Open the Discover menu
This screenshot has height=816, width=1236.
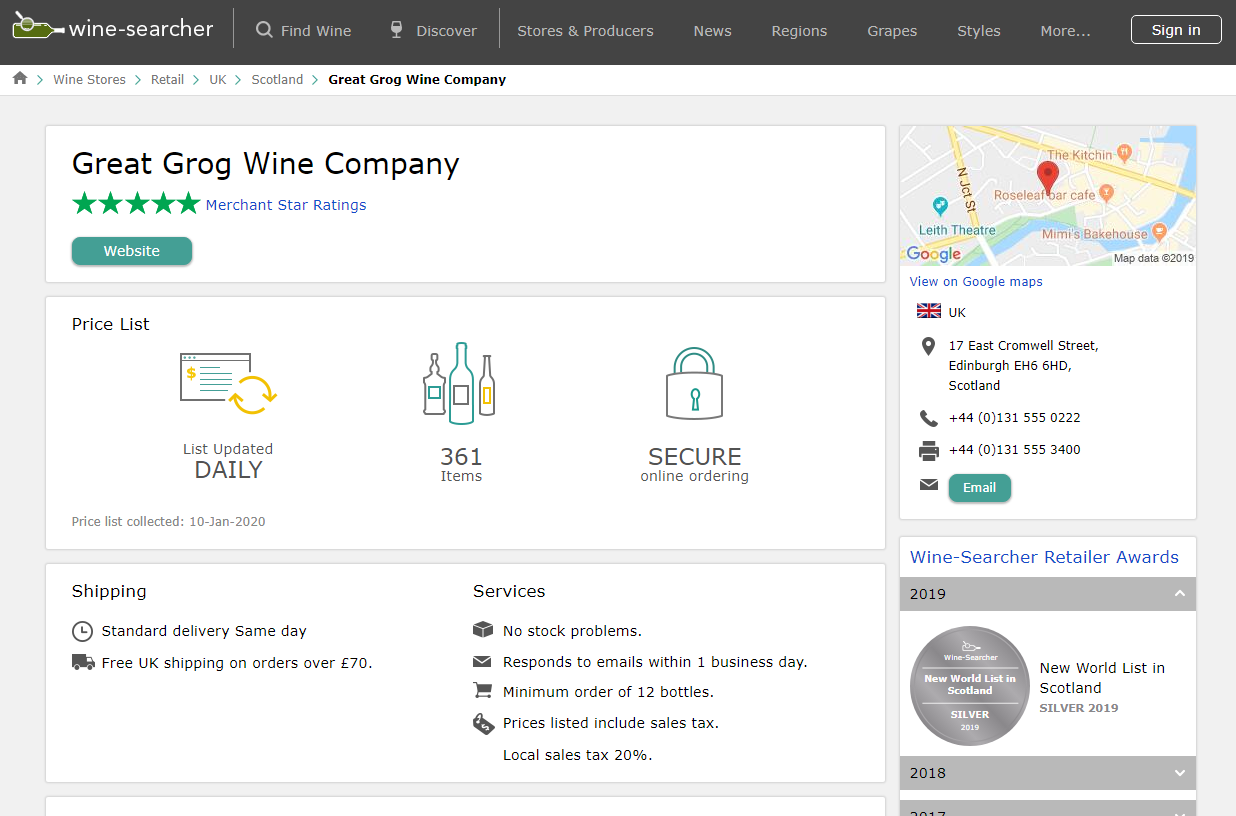tap(433, 31)
